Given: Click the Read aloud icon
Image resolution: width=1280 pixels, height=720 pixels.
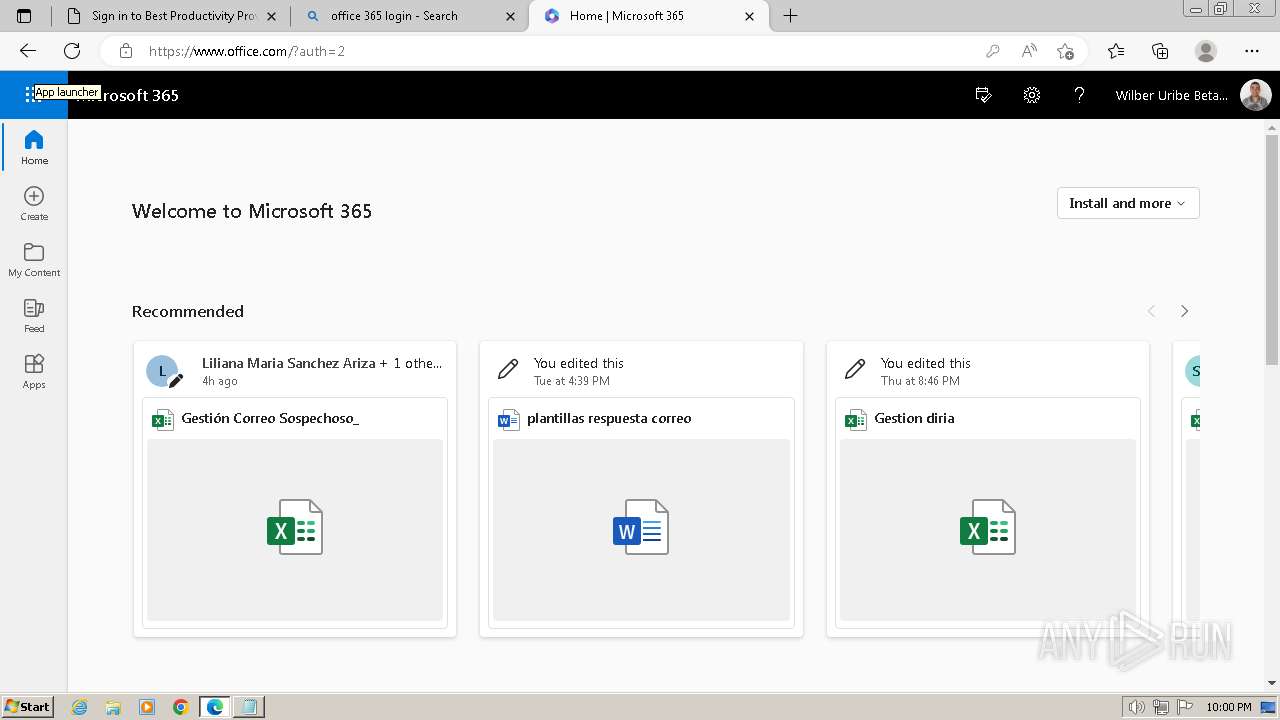Looking at the screenshot, I should pos(1029,51).
